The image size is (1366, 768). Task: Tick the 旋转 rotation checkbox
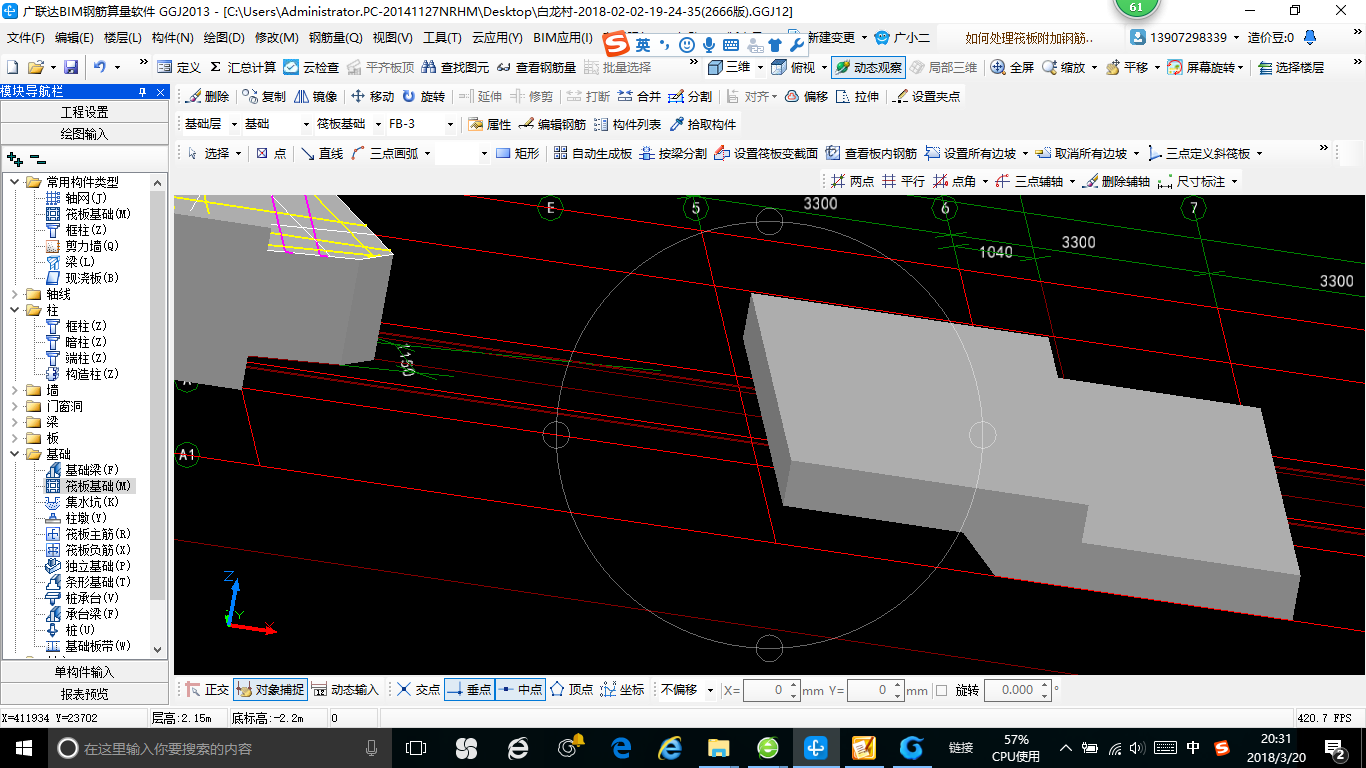coord(941,690)
